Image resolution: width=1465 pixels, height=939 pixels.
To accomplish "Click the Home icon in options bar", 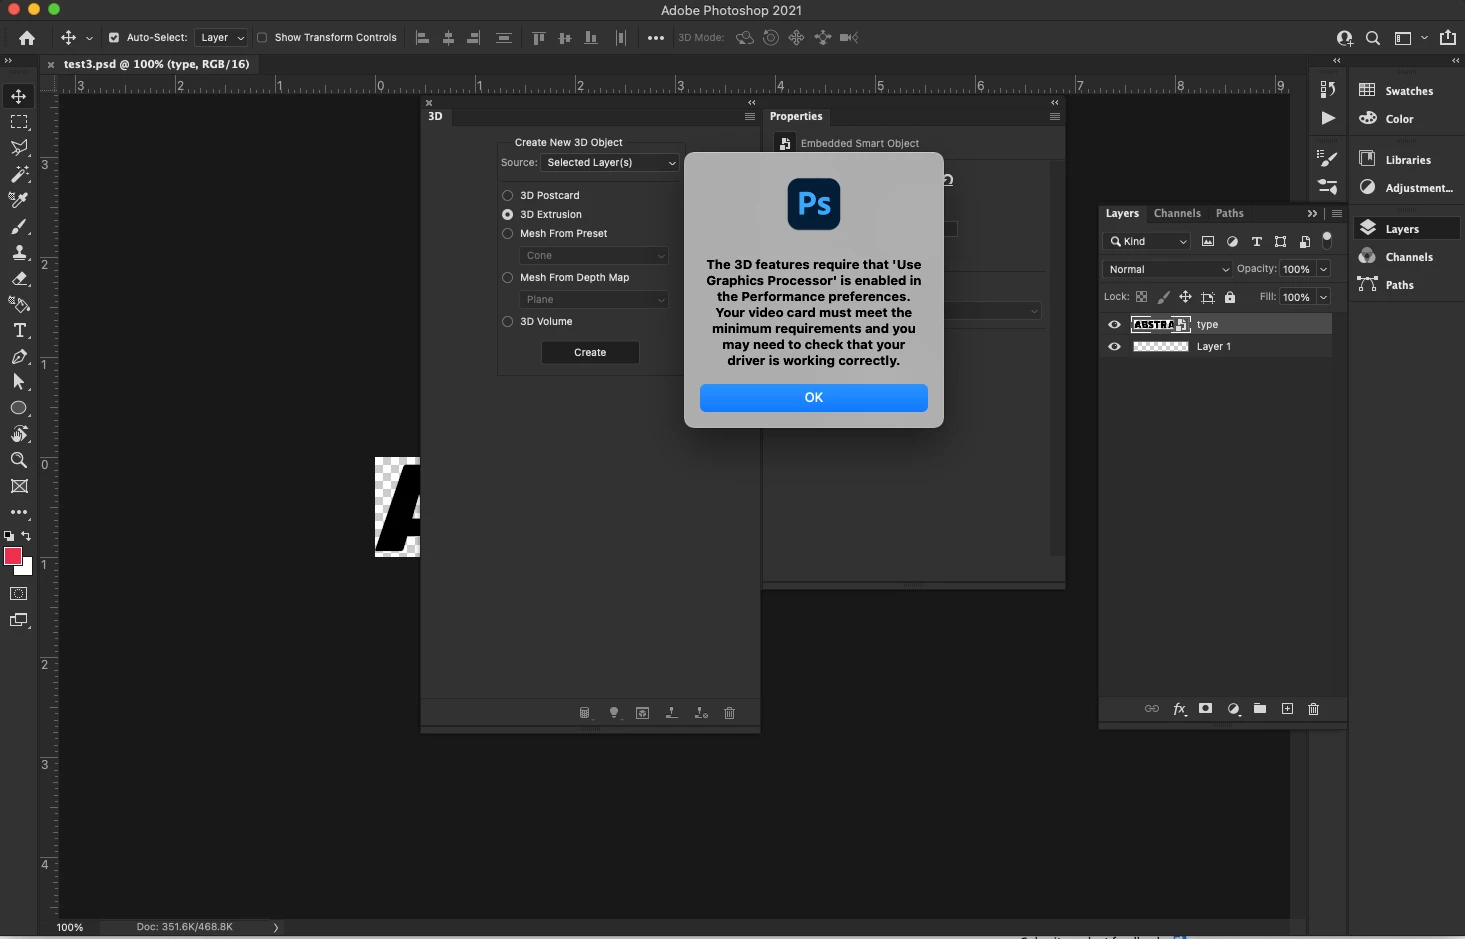I will pos(27,38).
